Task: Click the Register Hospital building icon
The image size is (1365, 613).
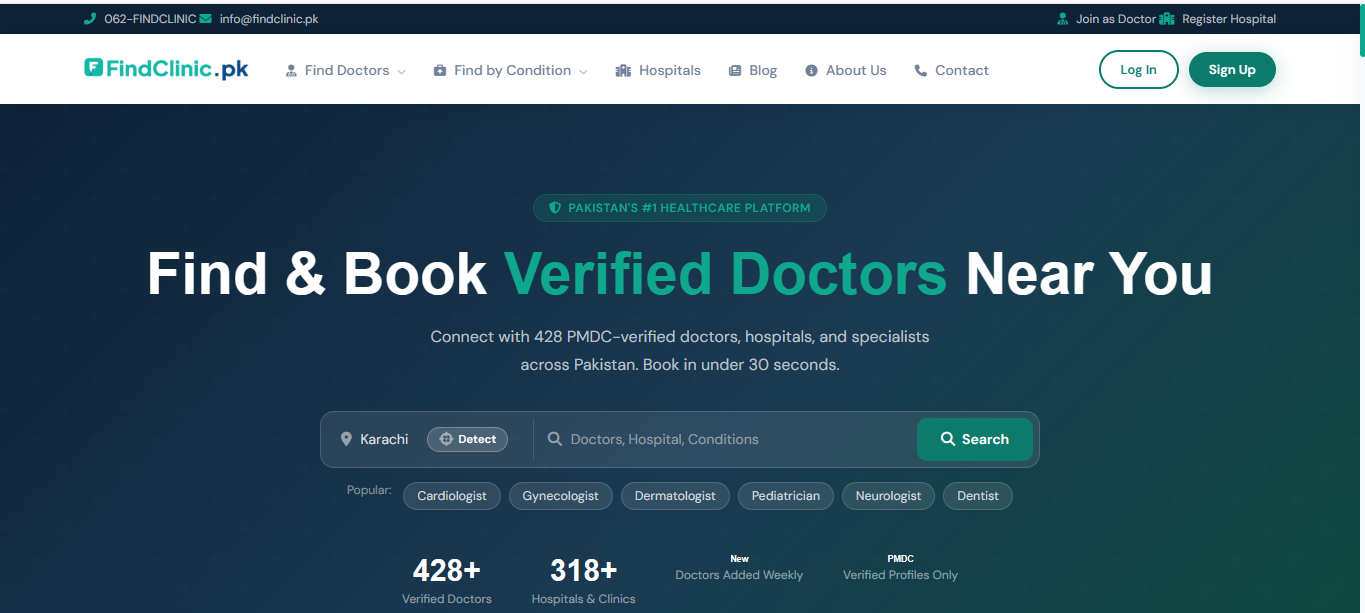Action: point(1165,18)
